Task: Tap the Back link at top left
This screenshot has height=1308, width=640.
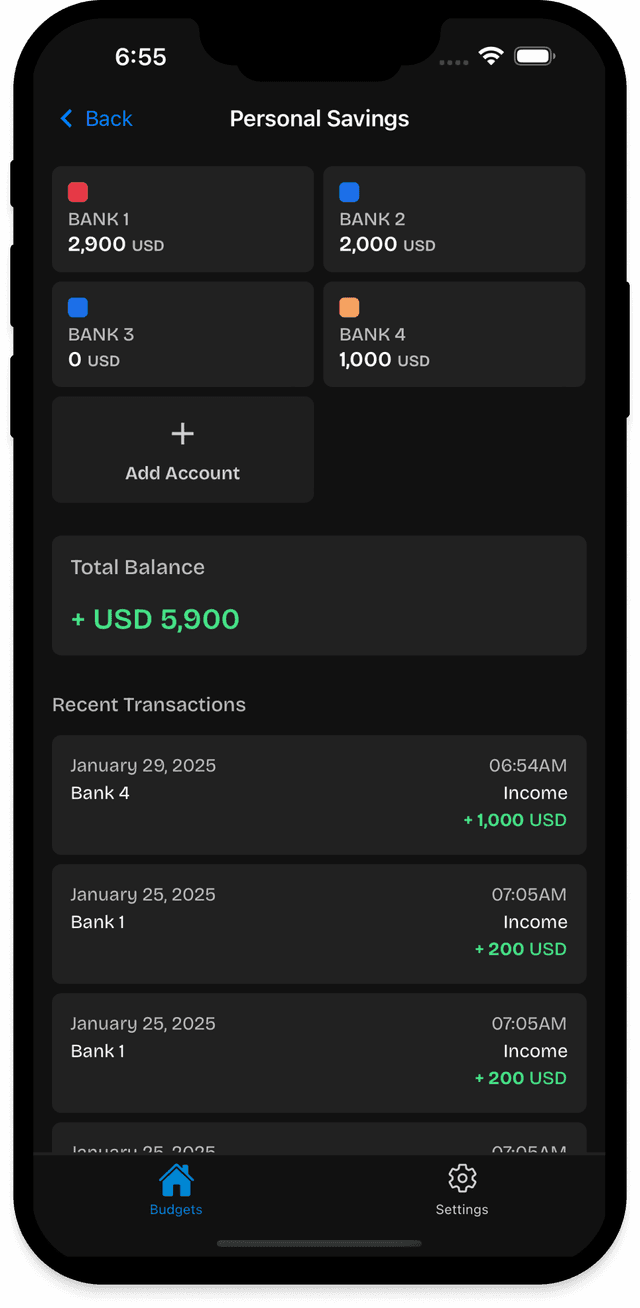Action: click(96, 118)
